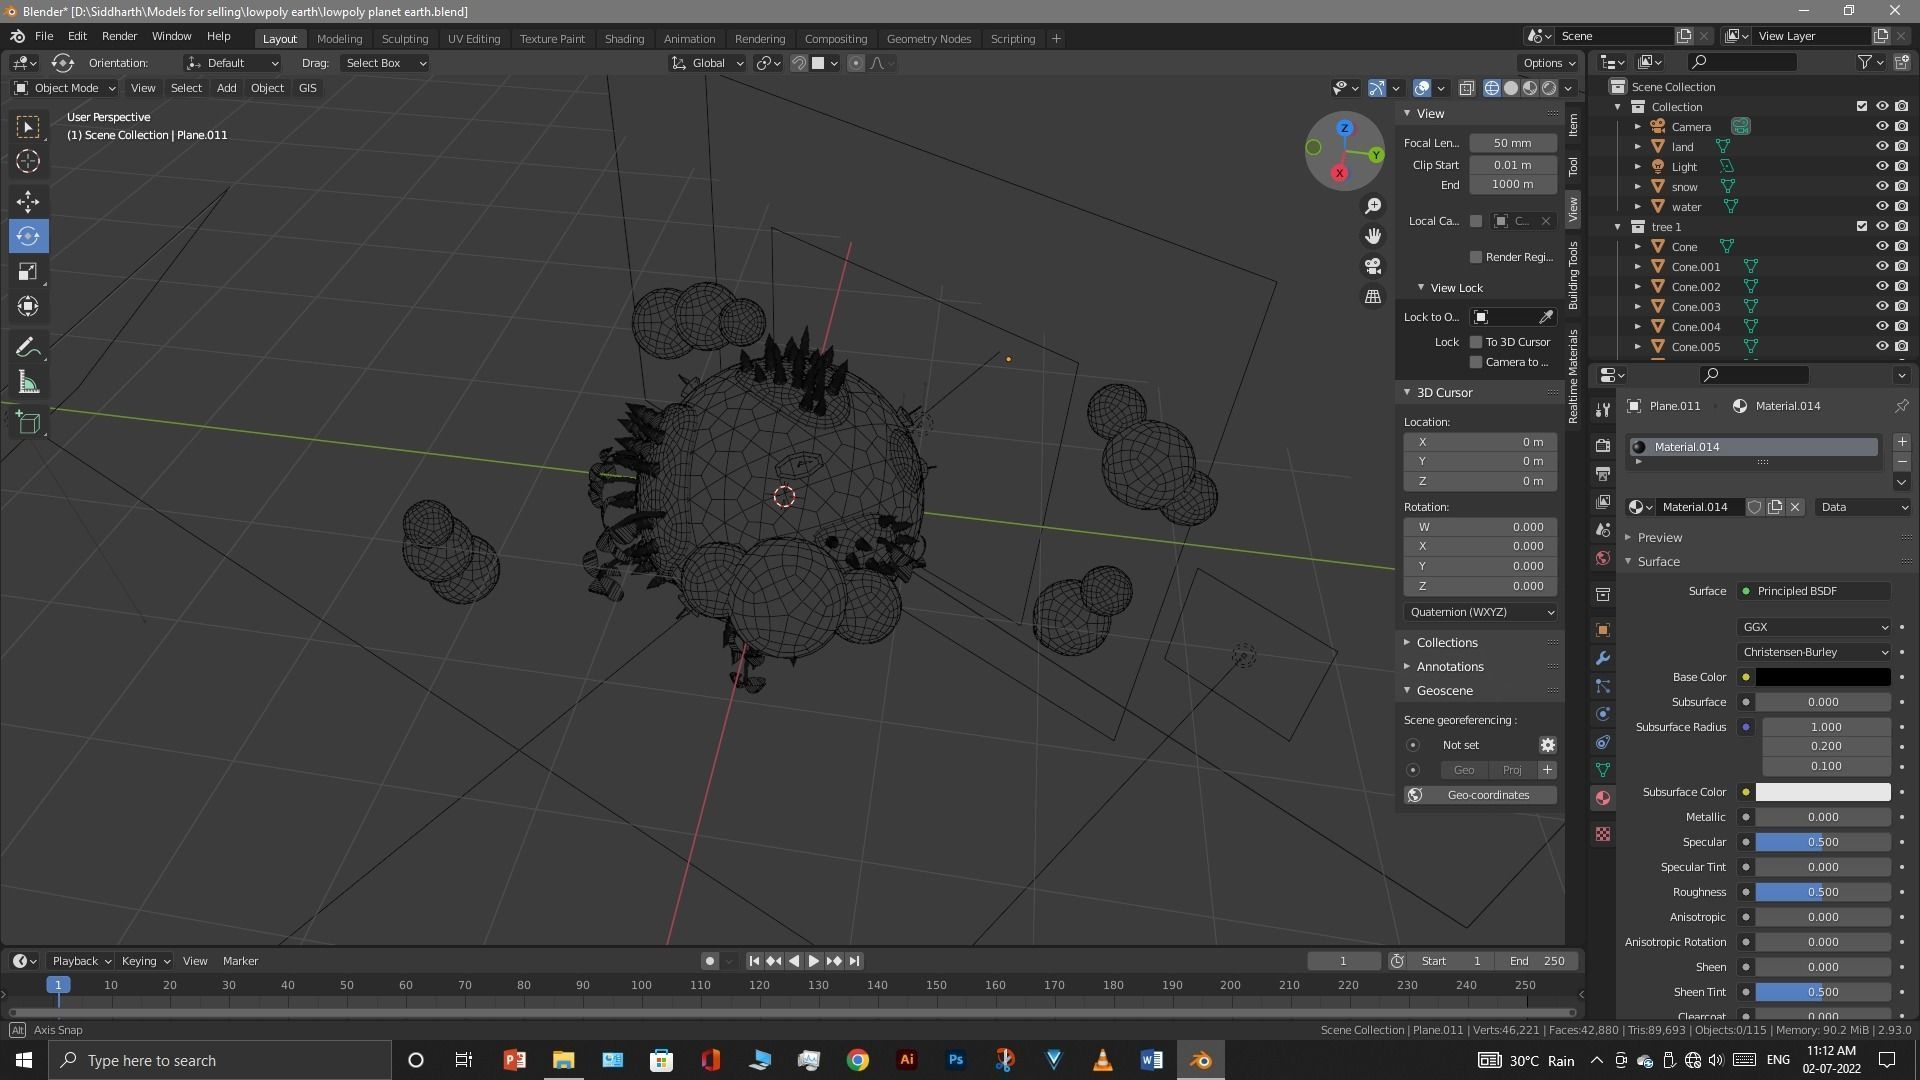This screenshot has height=1080, width=1920.
Task: Open the Modifier properties wrench icon
Action: coord(1603,658)
